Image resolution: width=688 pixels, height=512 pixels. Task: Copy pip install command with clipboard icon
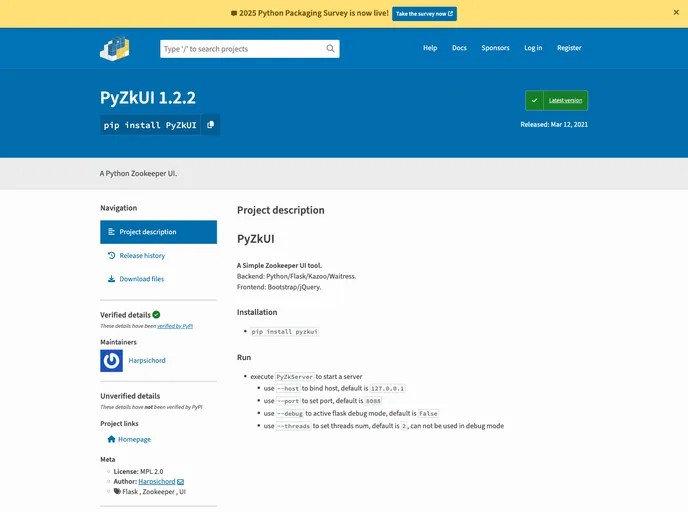click(211, 125)
